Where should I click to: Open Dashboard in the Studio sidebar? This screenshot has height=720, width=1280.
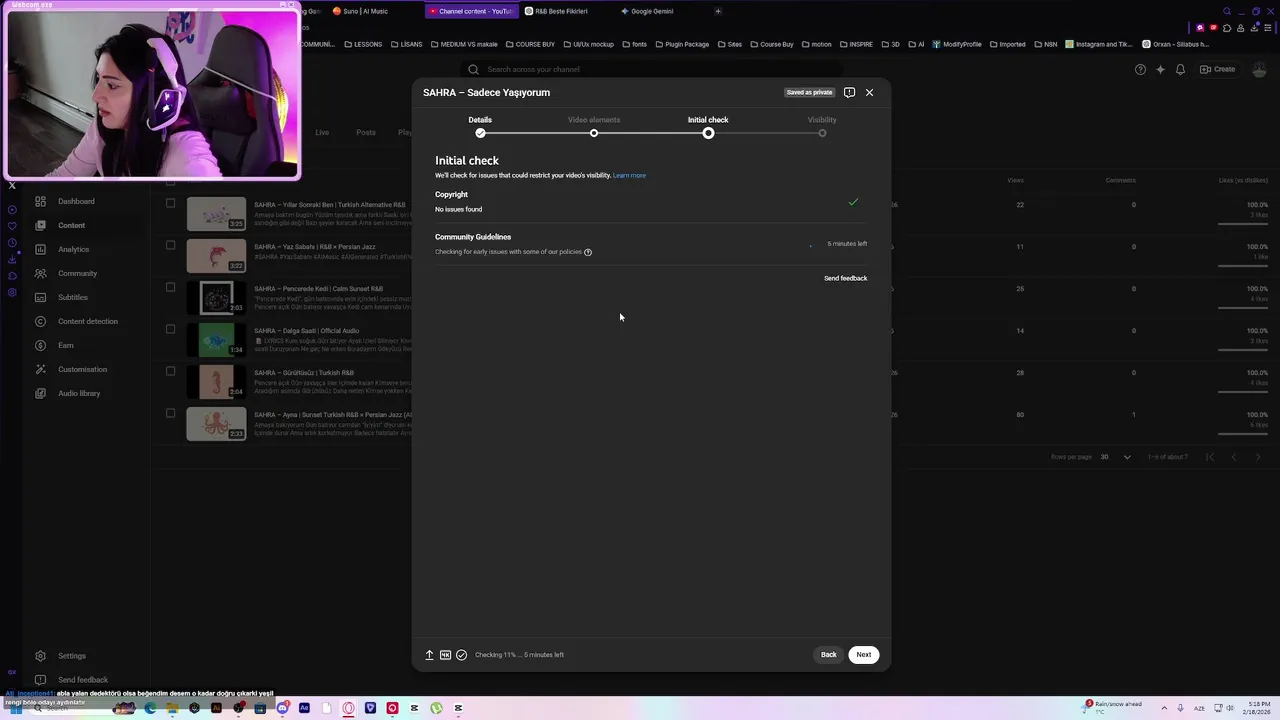pos(76,201)
